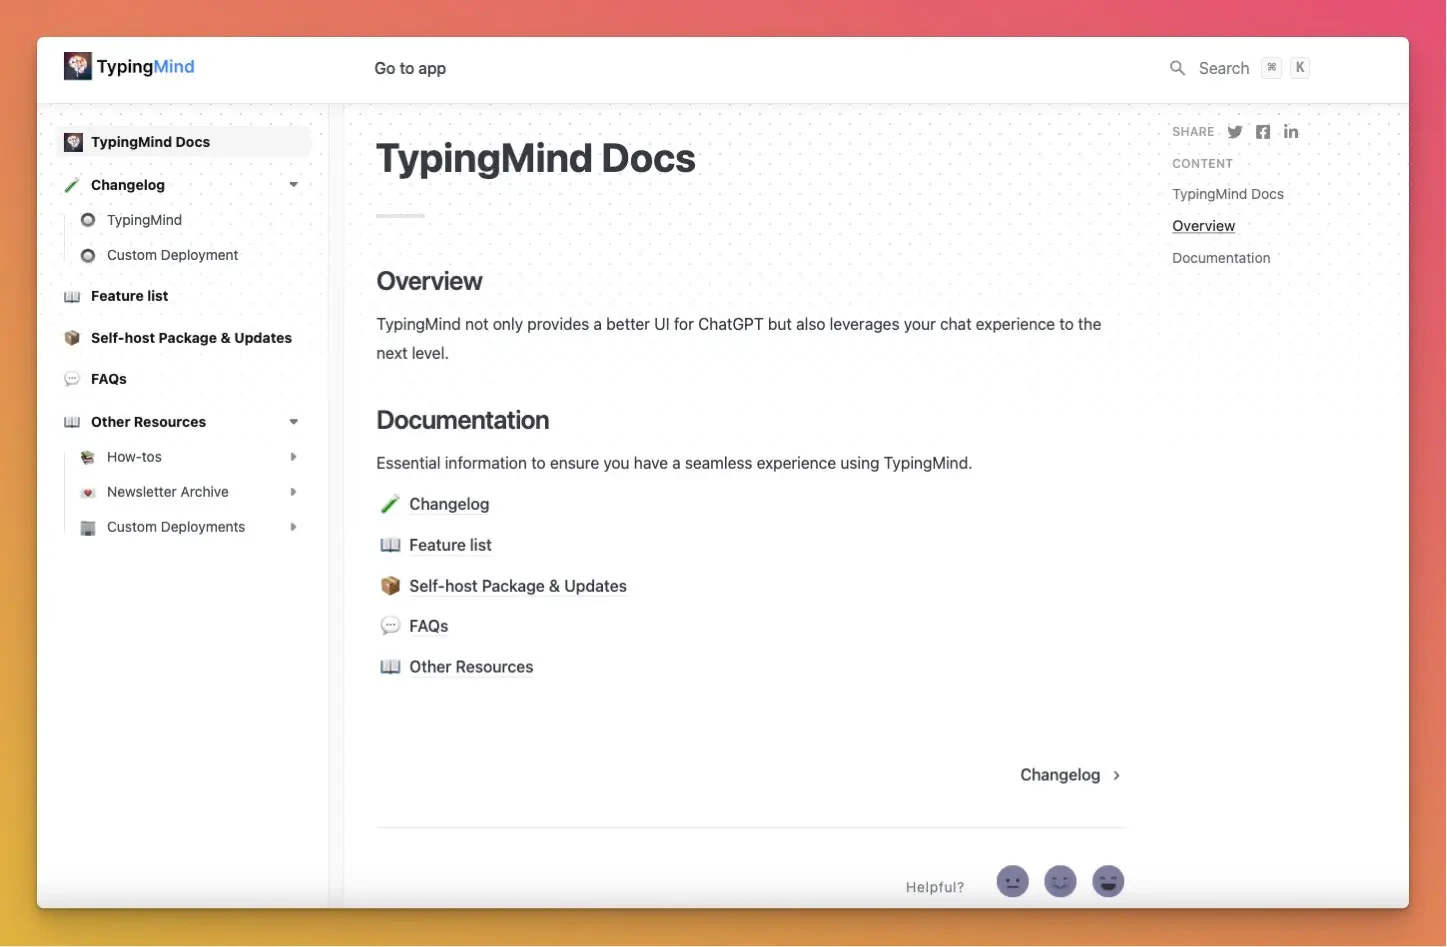Jump to Documentation in table of contents
The height and width of the screenshot is (947, 1447).
1221,258
